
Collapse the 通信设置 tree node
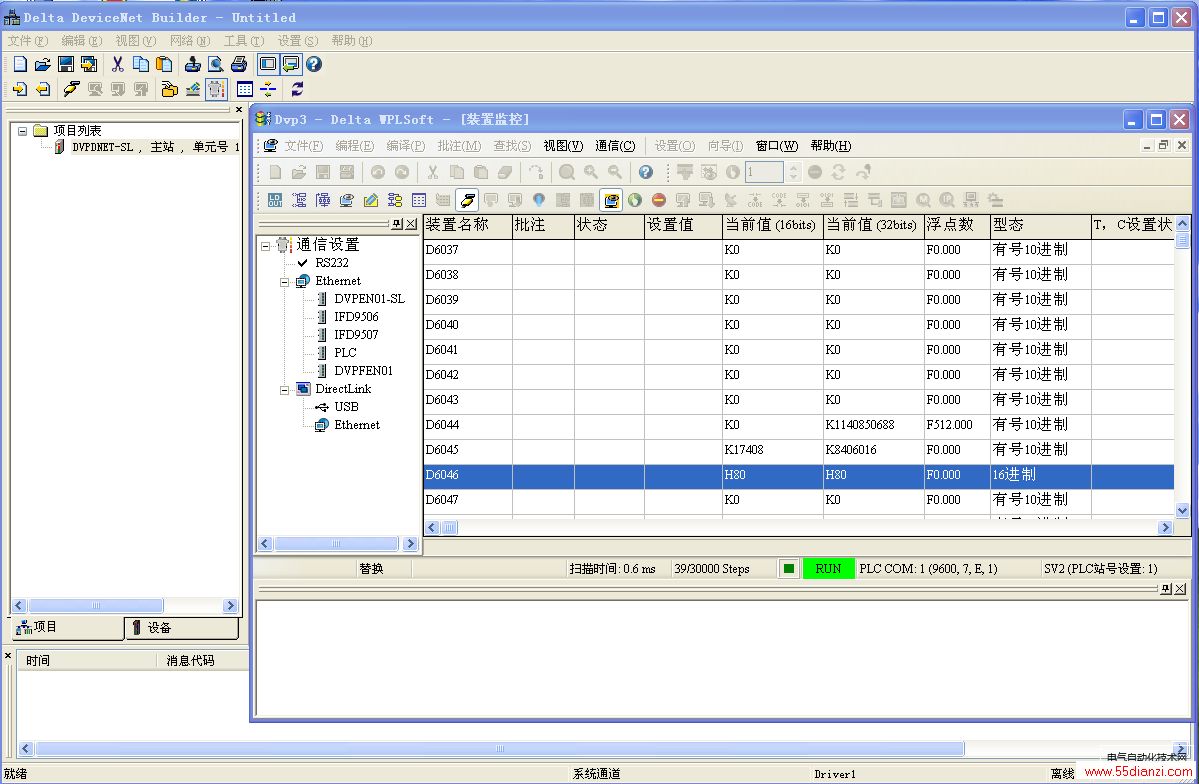coord(265,246)
